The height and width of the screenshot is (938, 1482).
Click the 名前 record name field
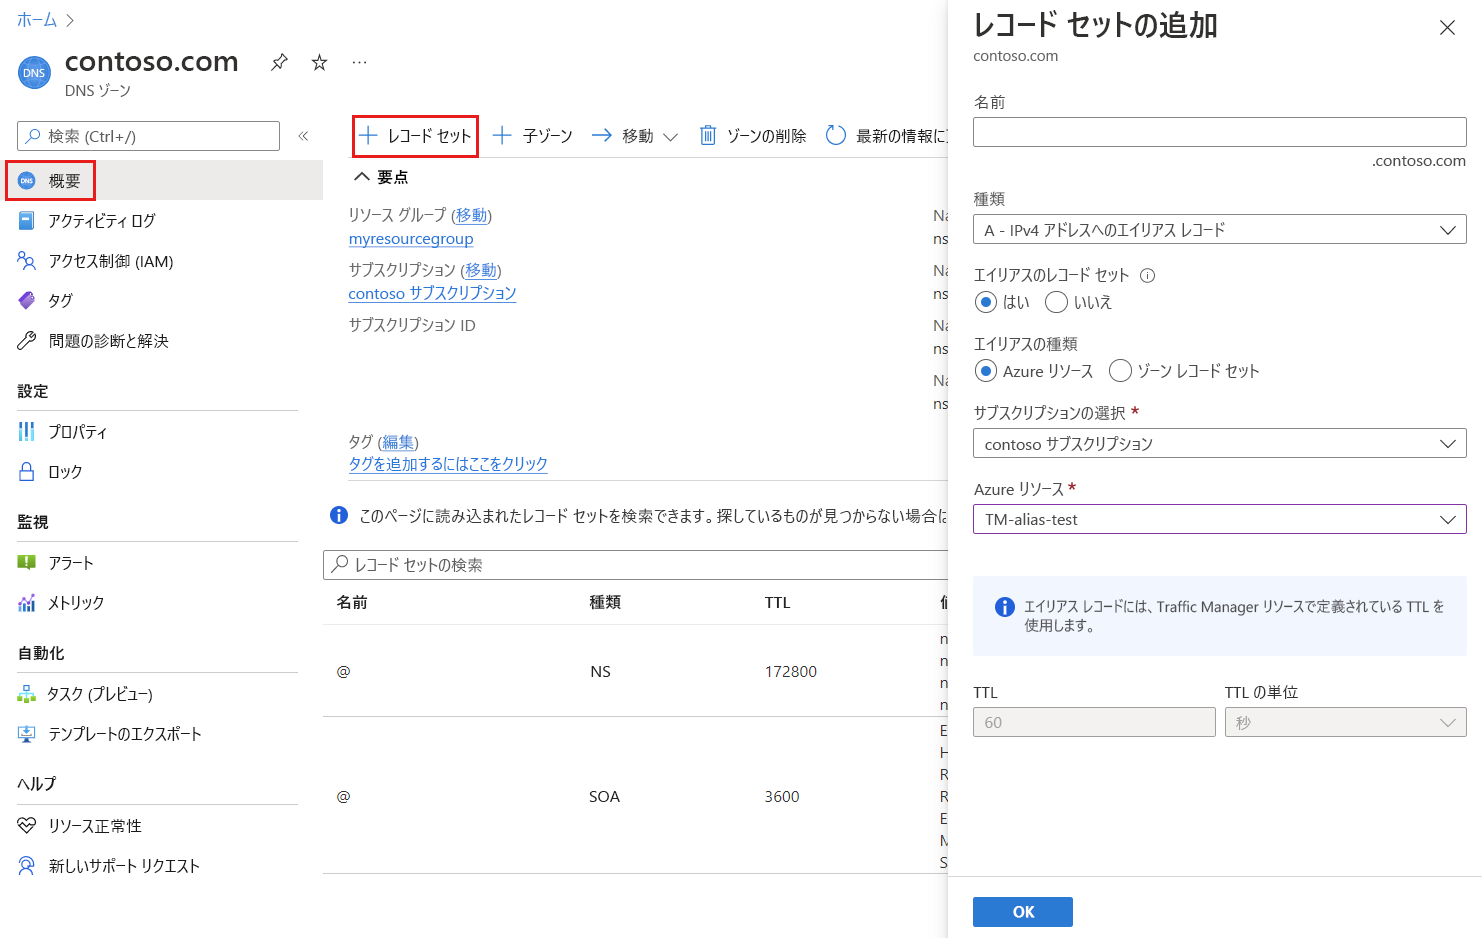[x=1219, y=132]
